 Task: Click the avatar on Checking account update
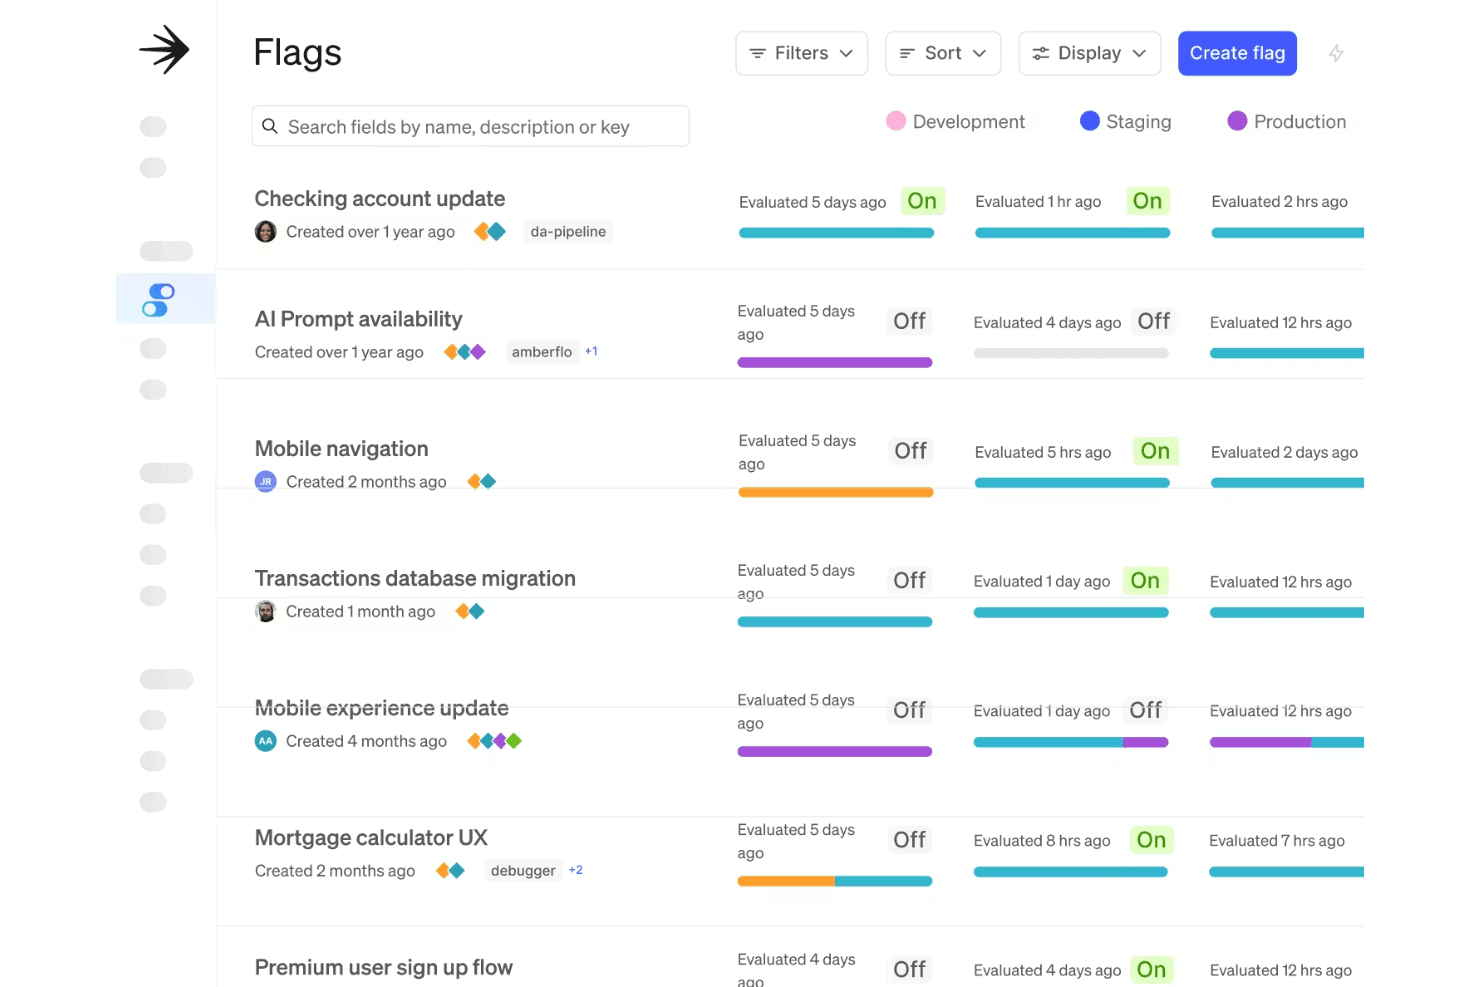click(x=265, y=232)
